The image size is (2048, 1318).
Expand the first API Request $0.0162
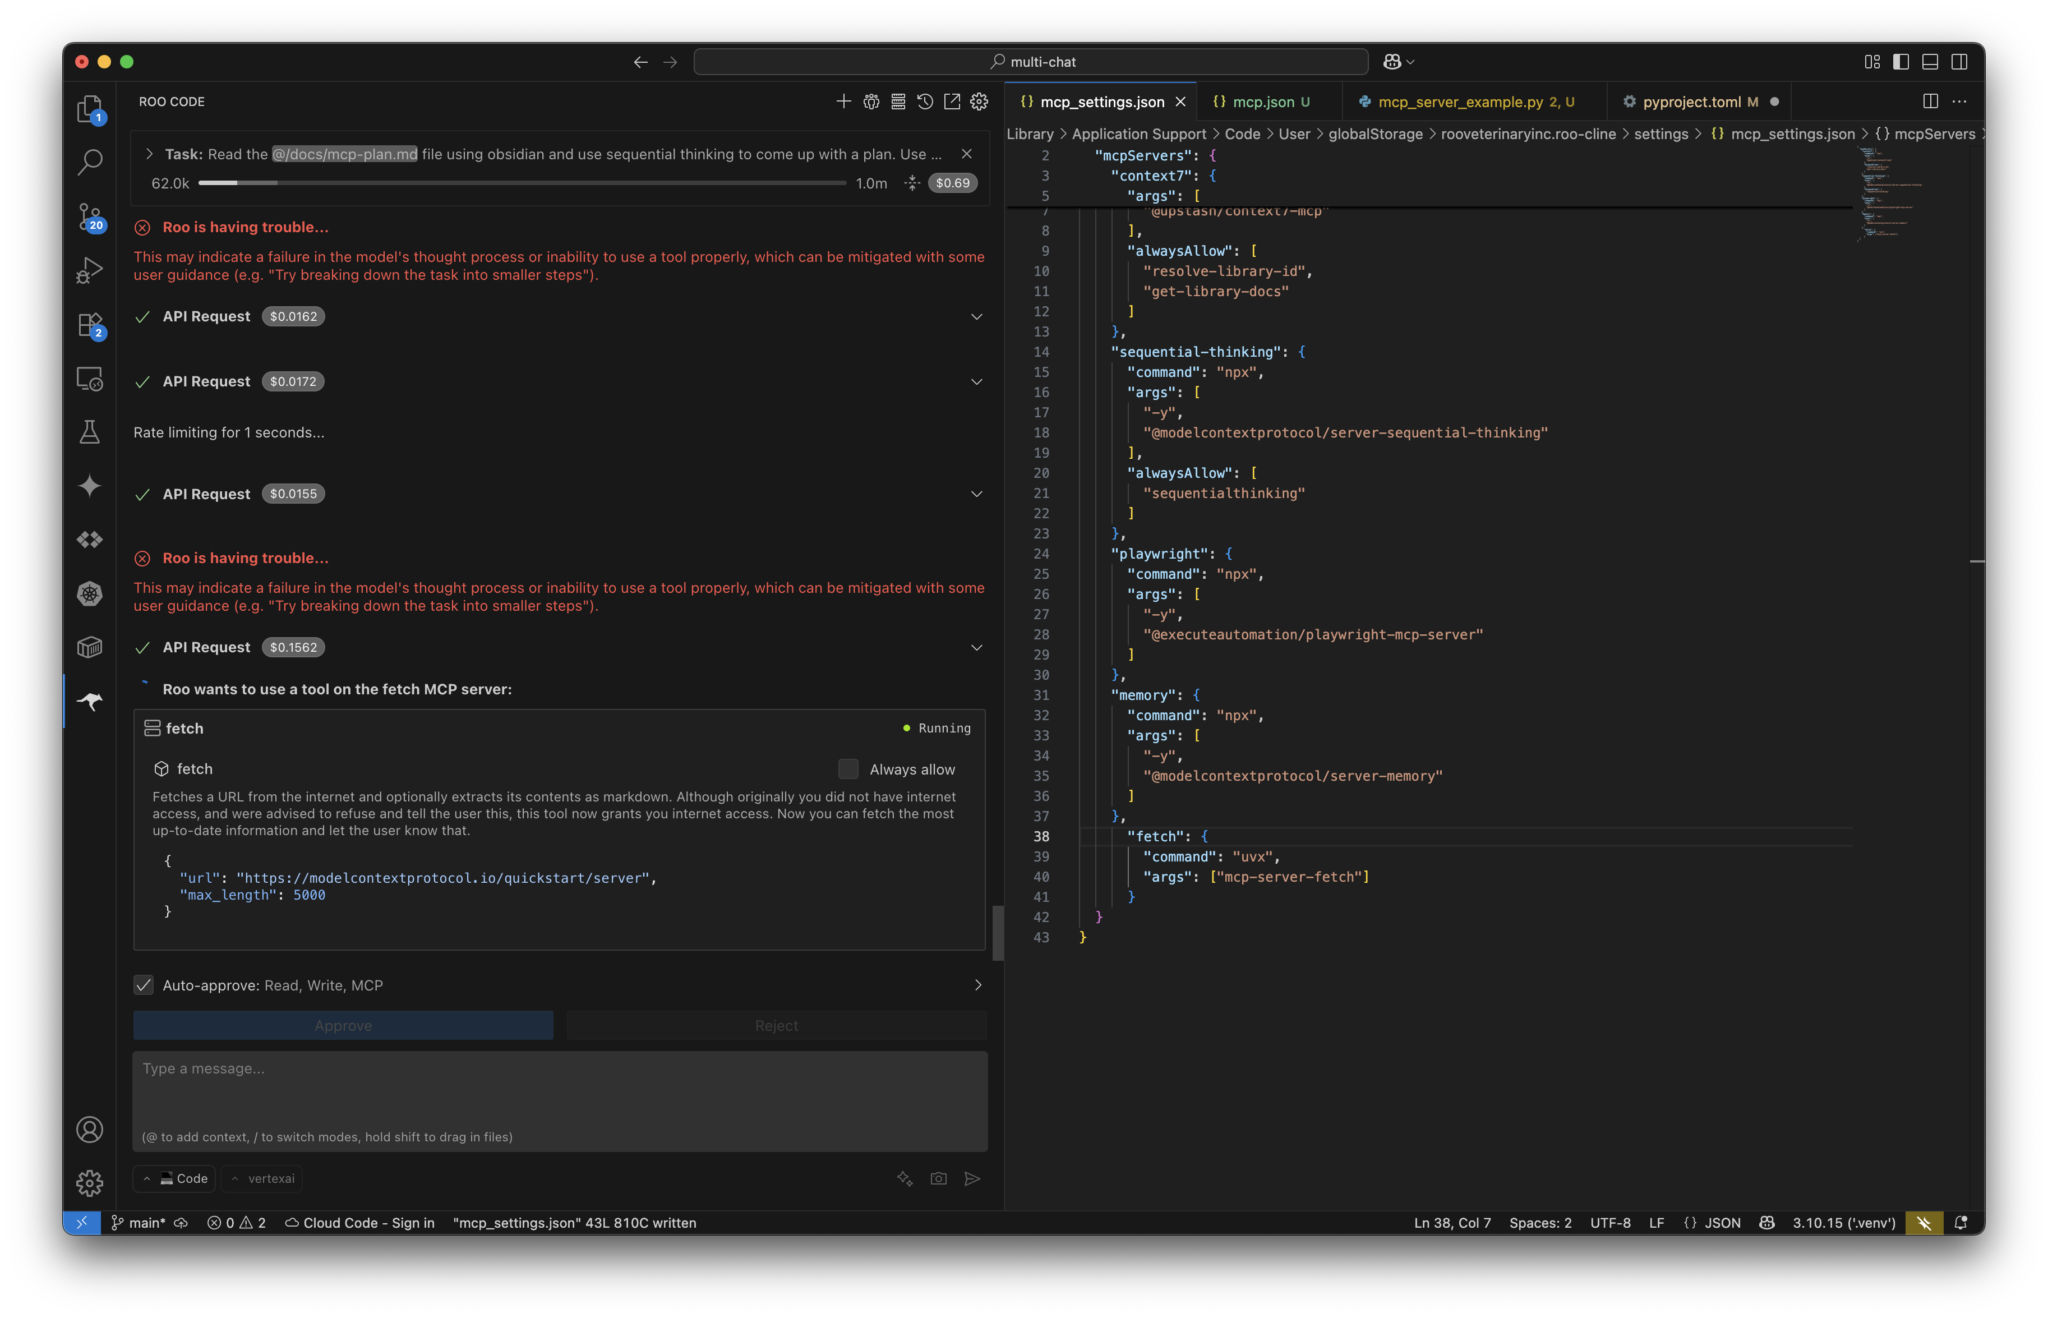pos(976,316)
